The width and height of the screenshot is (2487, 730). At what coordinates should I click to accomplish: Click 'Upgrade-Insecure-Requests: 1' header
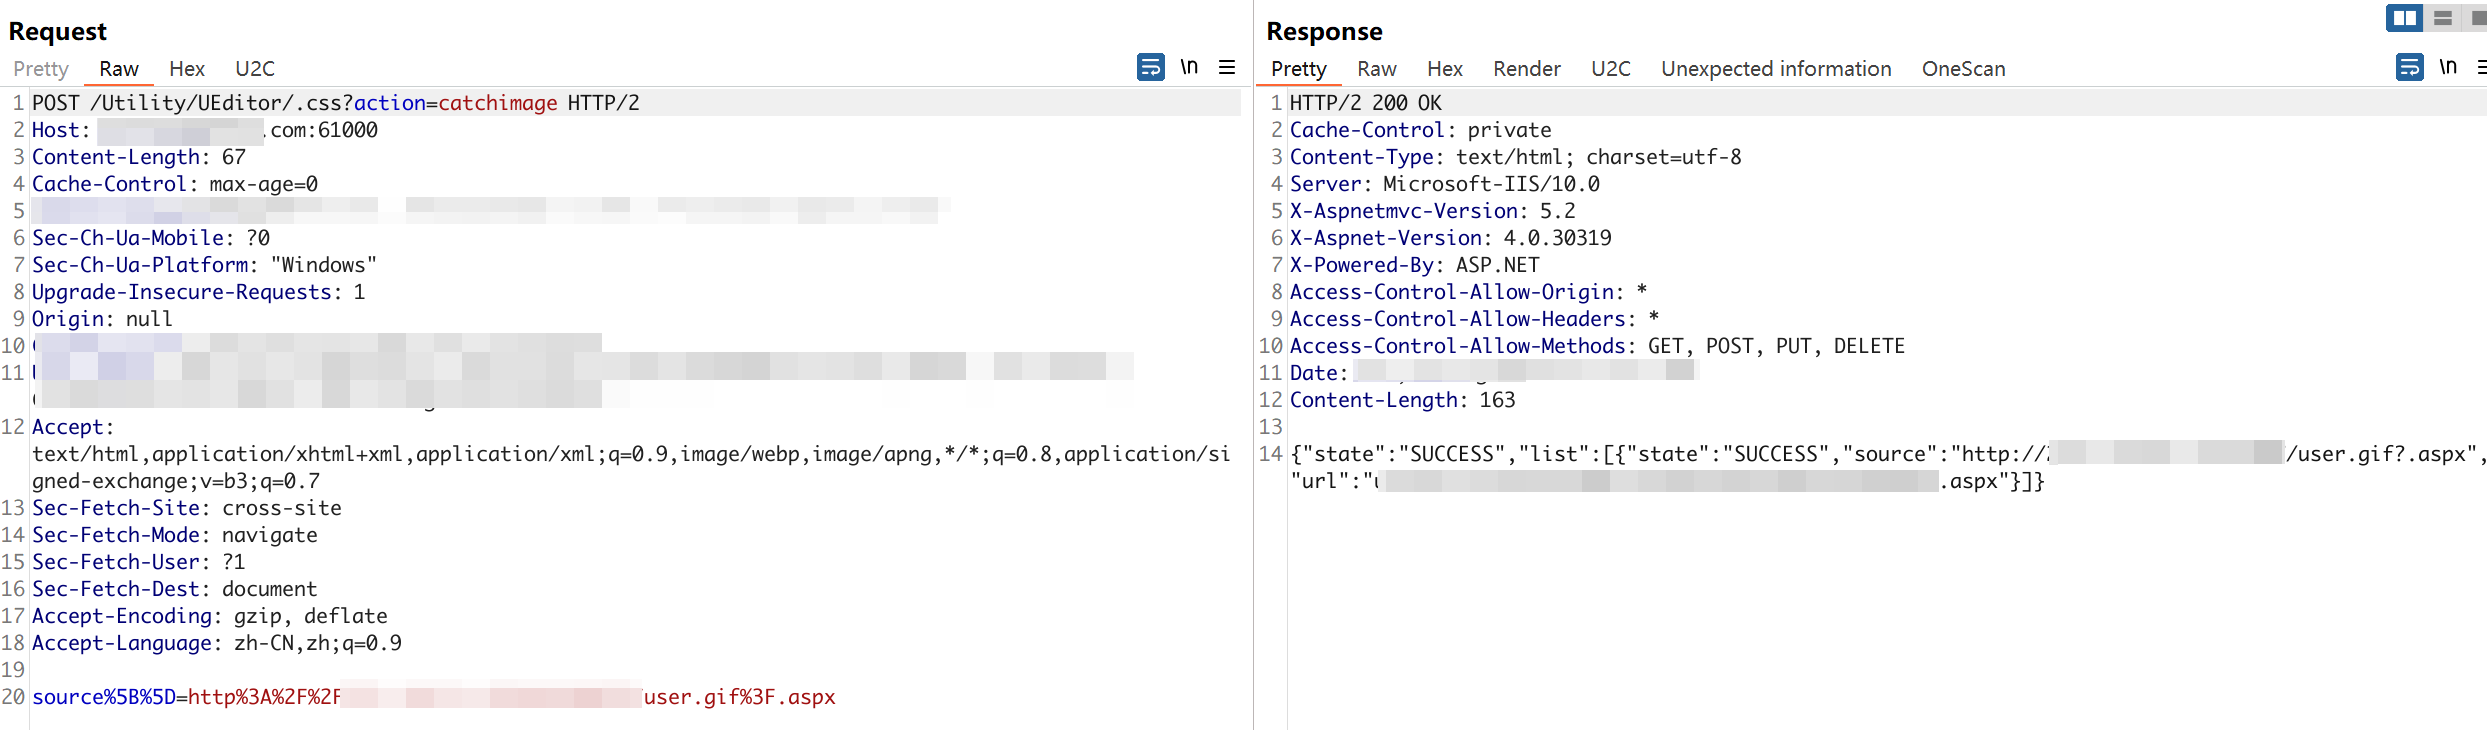(x=199, y=292)
